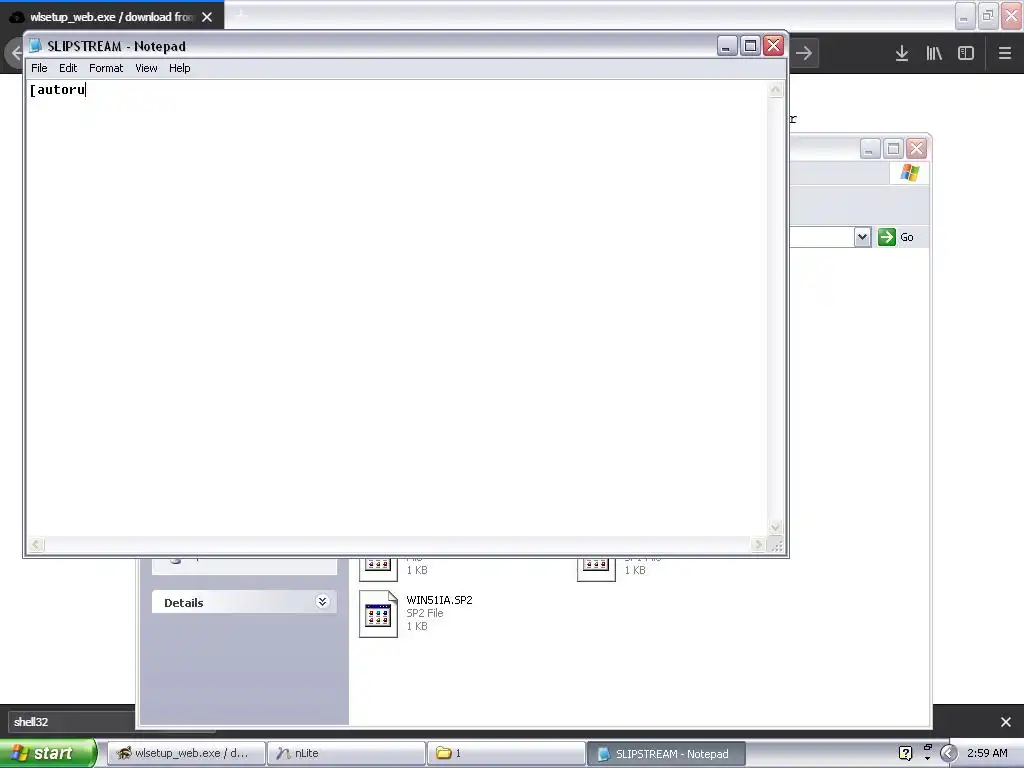The width and height of the screenshot is (1024, 768).
Task: Open the Notepad Edit menu
Action: (x=68, y=68)
